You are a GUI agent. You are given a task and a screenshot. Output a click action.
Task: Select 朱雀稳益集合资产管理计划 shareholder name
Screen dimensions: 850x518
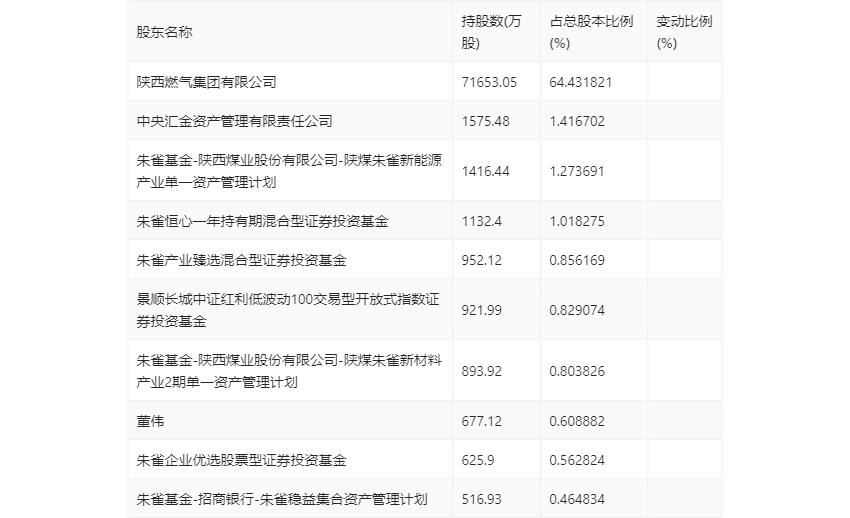coord(282,499)
